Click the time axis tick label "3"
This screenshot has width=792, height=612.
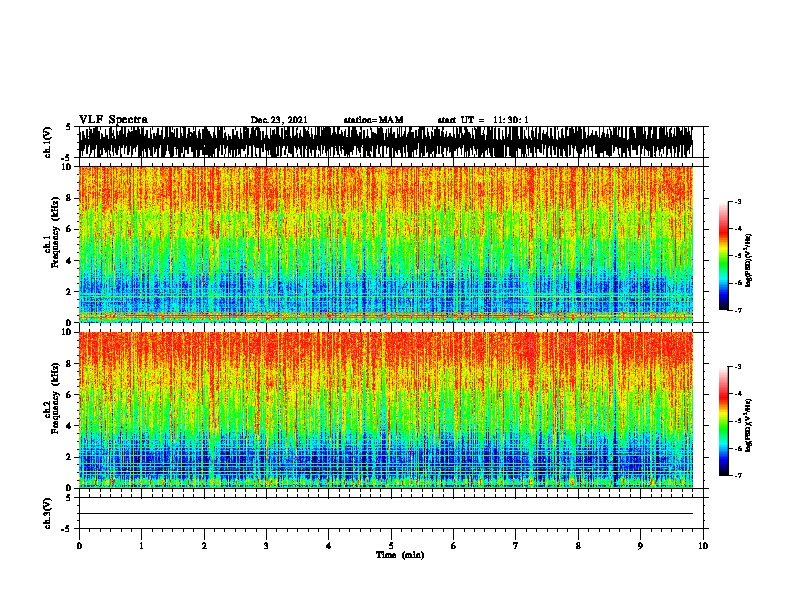click(x=266, y=546)
